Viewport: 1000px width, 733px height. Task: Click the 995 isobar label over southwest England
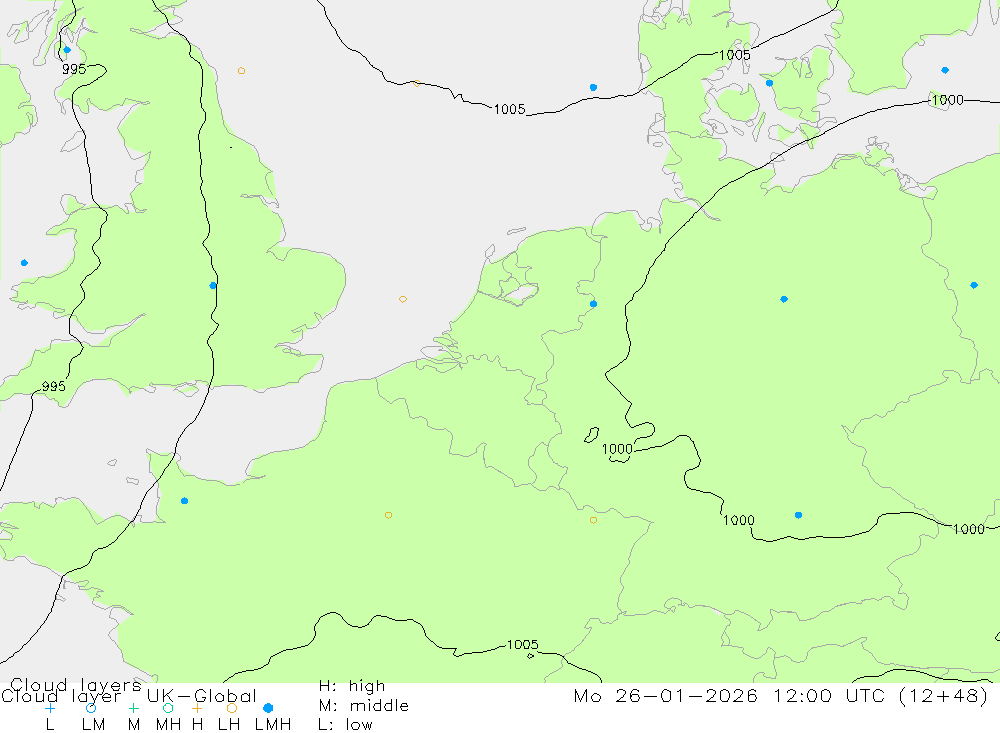click(x=53, y=386)
